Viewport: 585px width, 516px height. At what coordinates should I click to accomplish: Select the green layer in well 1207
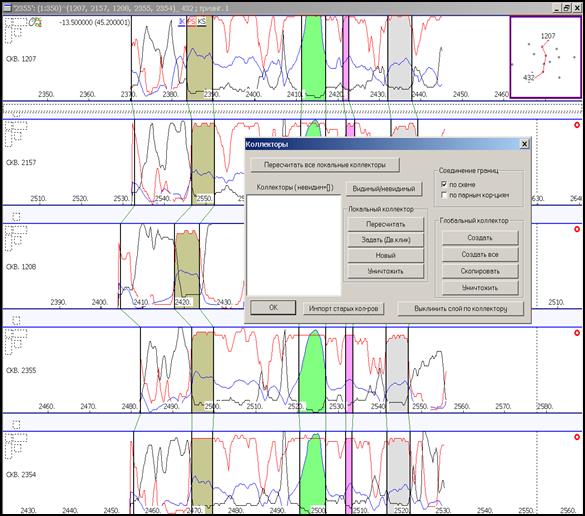(x=313, y=58)
